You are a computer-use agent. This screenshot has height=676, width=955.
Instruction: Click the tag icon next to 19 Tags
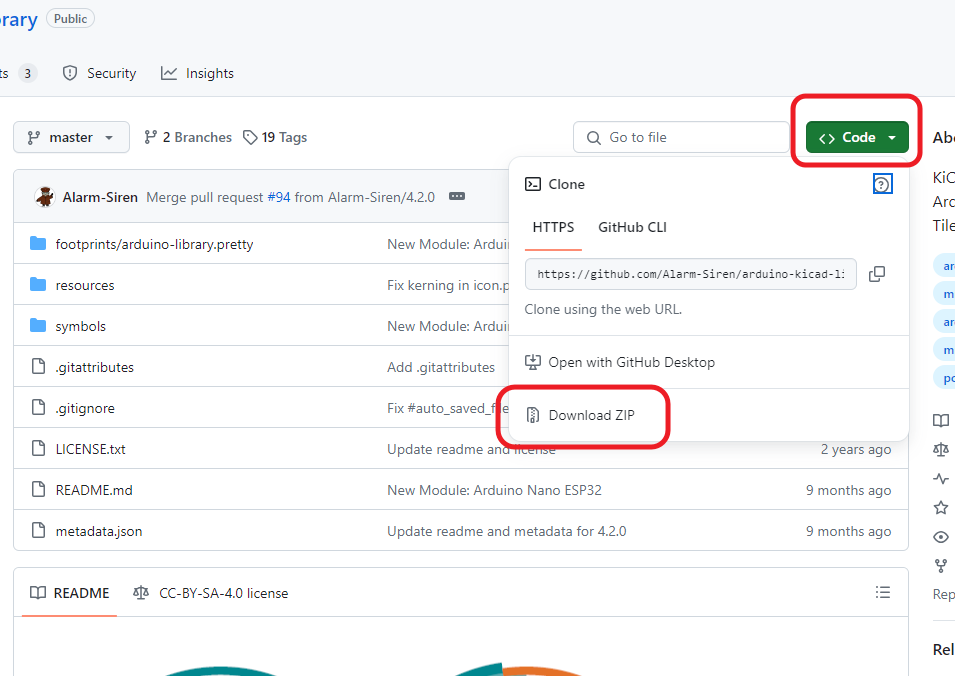[x=250, y=138]
